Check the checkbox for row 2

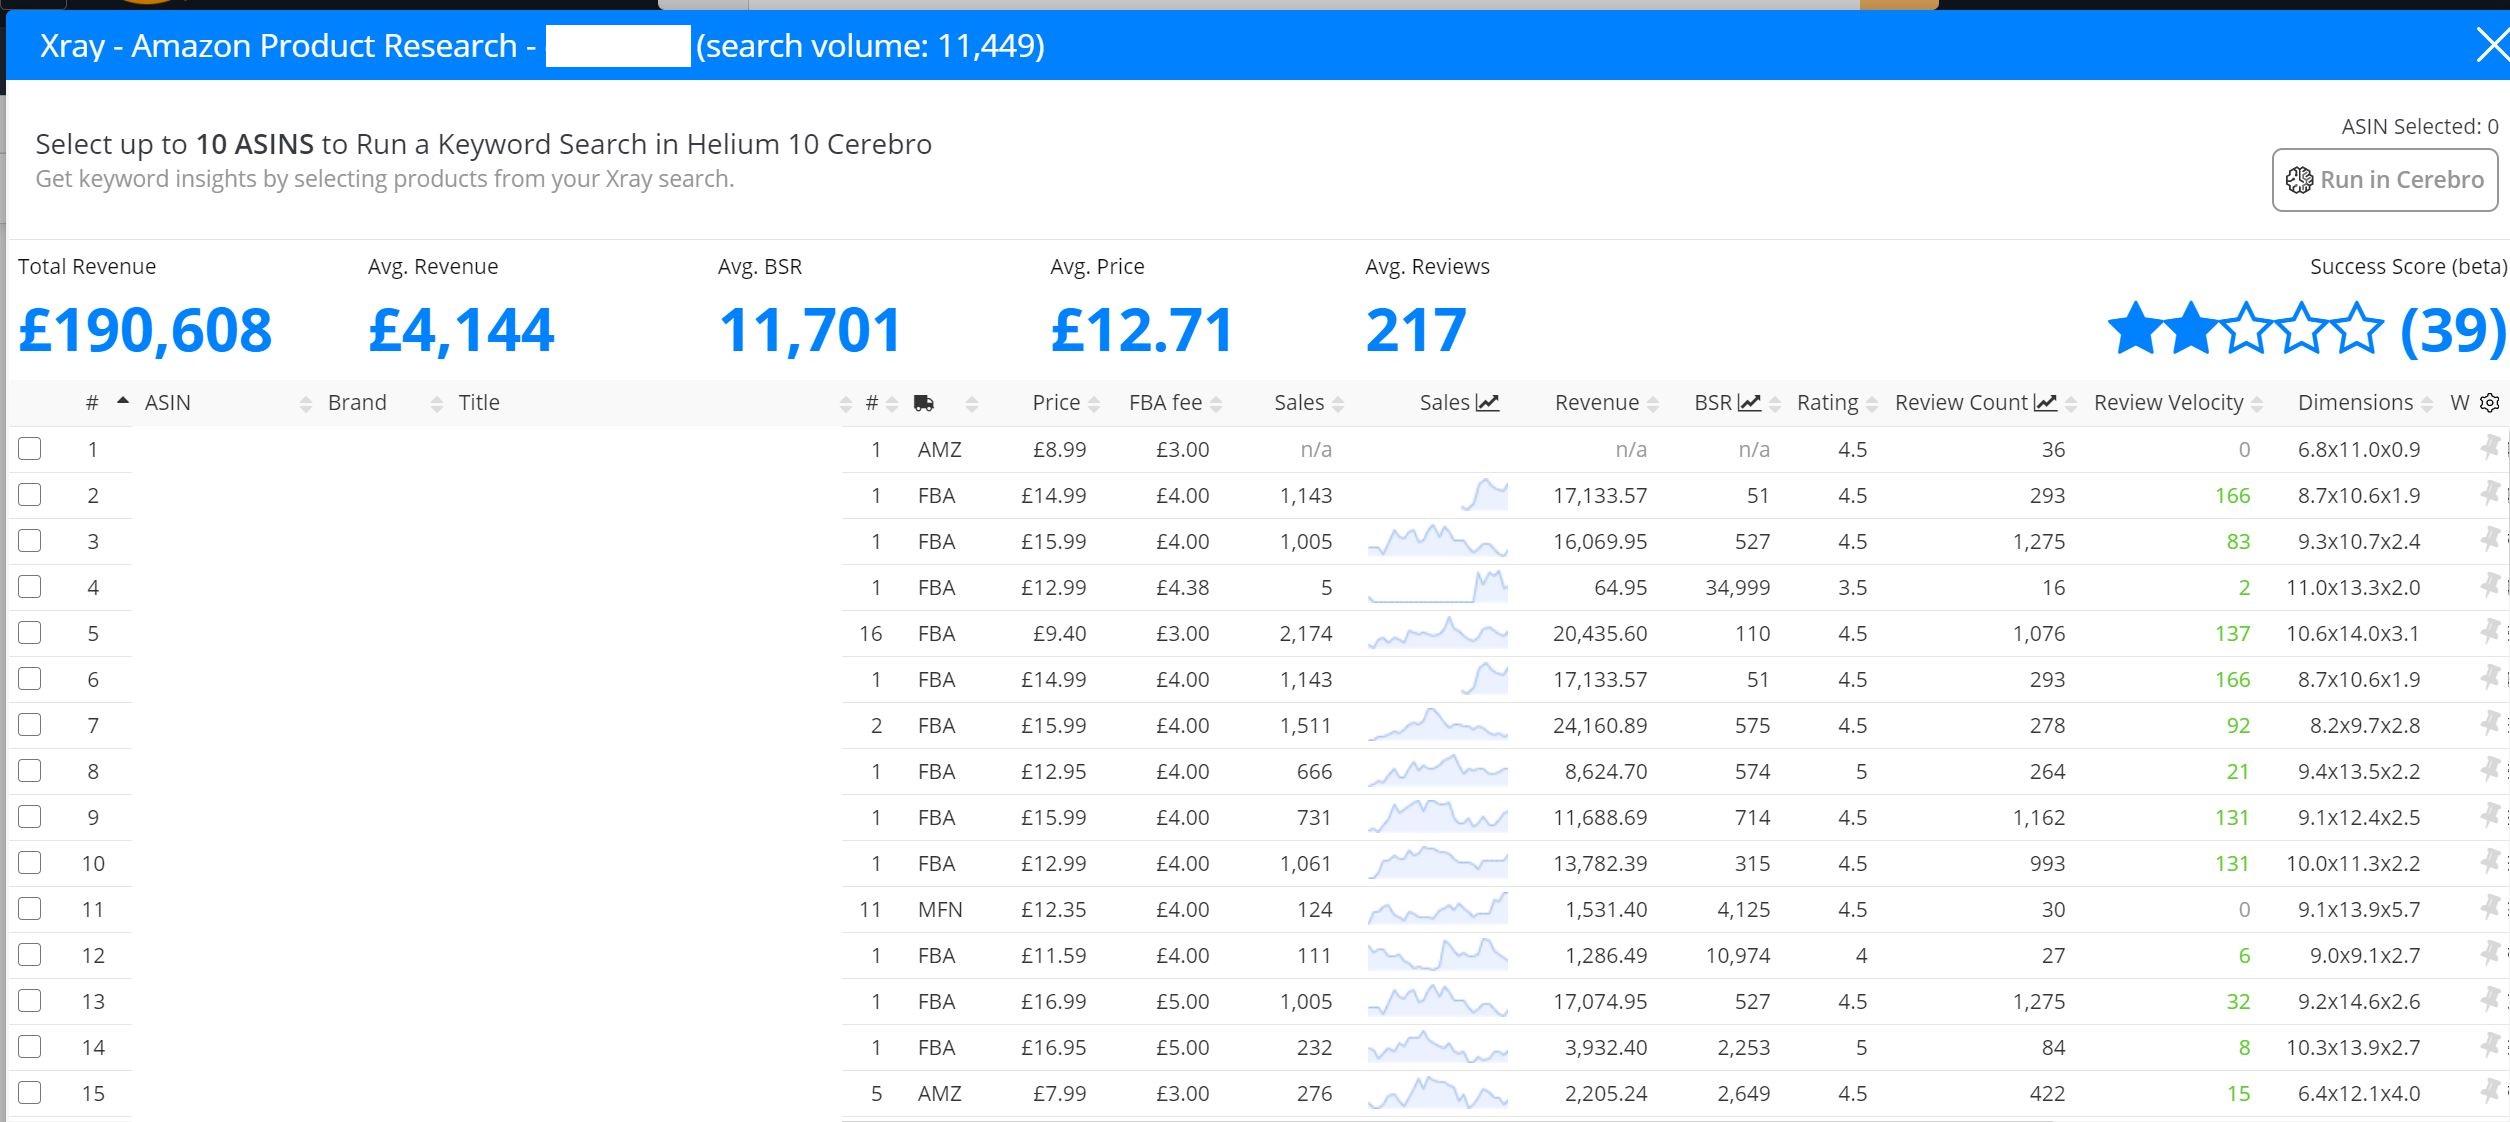[30, 495]
